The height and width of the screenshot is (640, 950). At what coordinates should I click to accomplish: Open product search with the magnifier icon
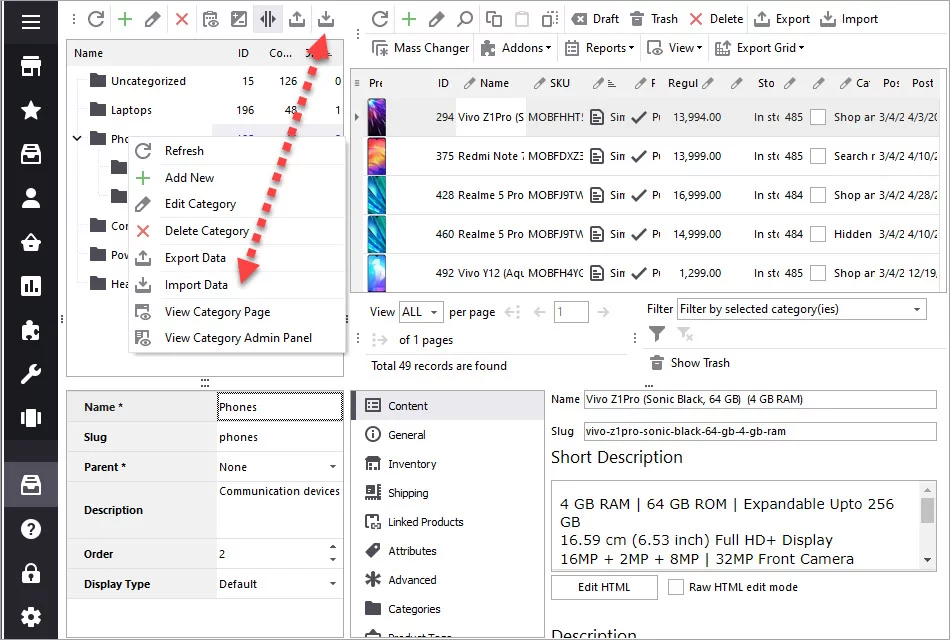[x=466, y=18]
